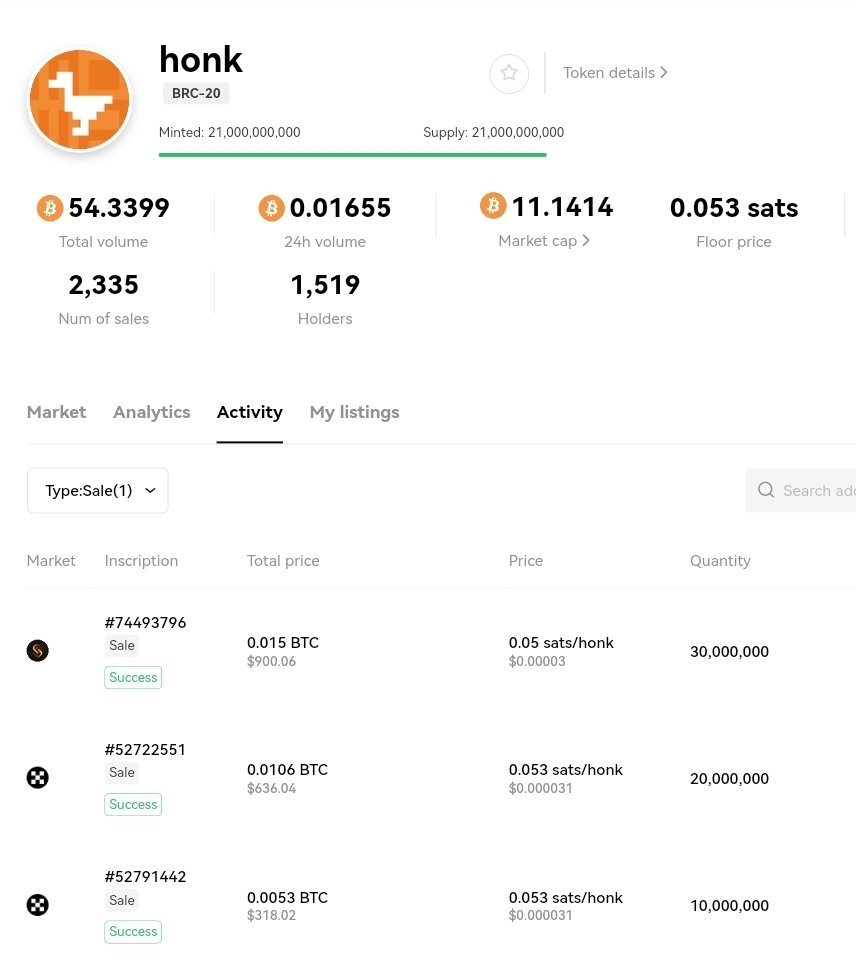Open inscription #52722551
Image resolution: width=856 pixels, height=965 pixels.
(145, 750)
